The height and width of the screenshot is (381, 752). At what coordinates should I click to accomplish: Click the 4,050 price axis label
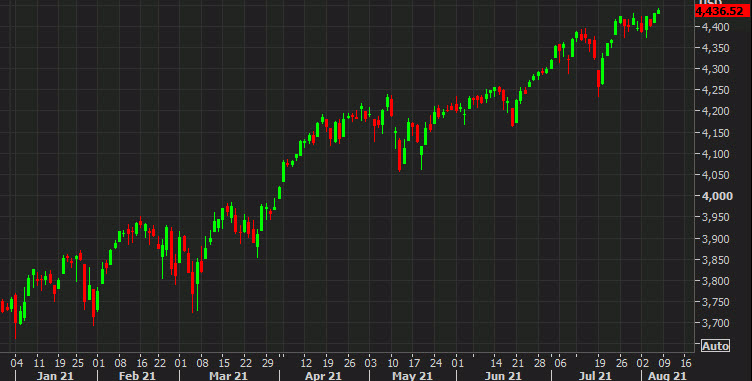[717, 175]
